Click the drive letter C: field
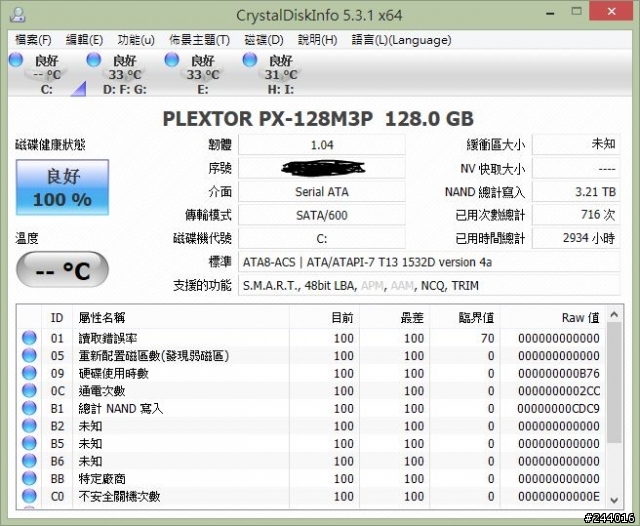This screenshot has height=526, width=640. (x=322, y=238)
